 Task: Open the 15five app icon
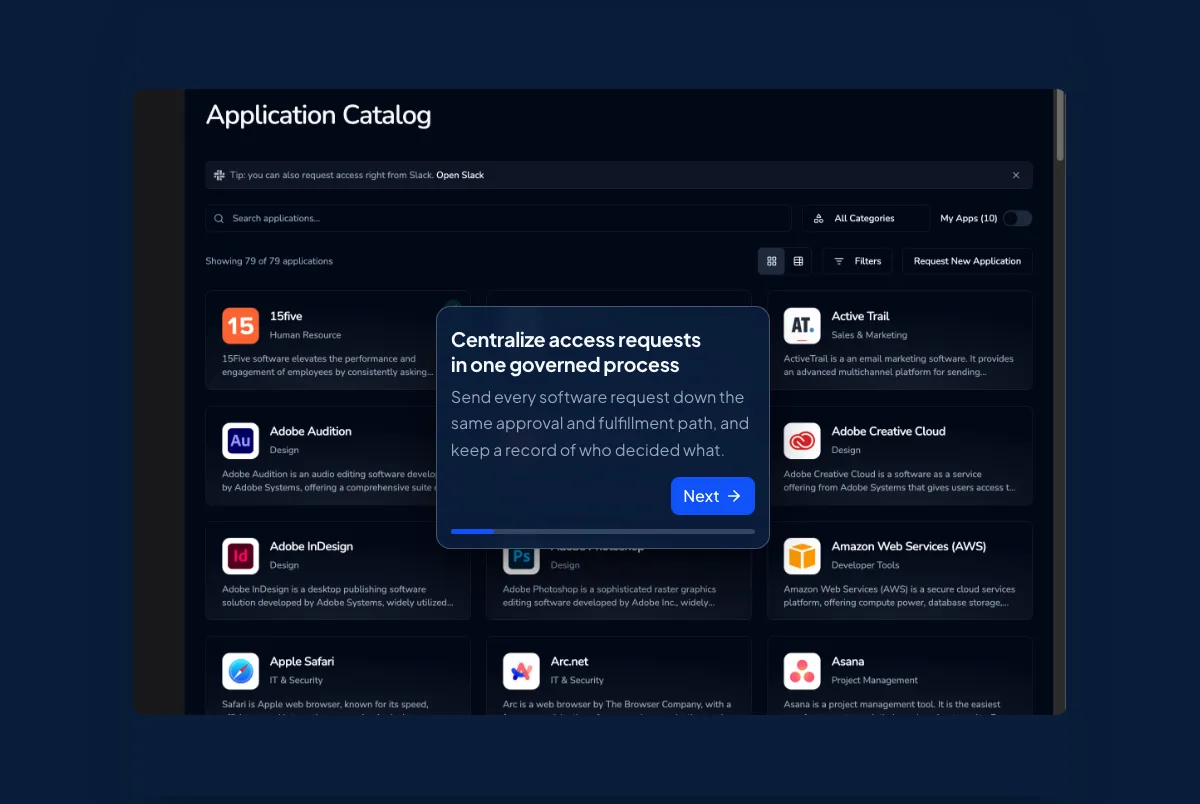240,325
